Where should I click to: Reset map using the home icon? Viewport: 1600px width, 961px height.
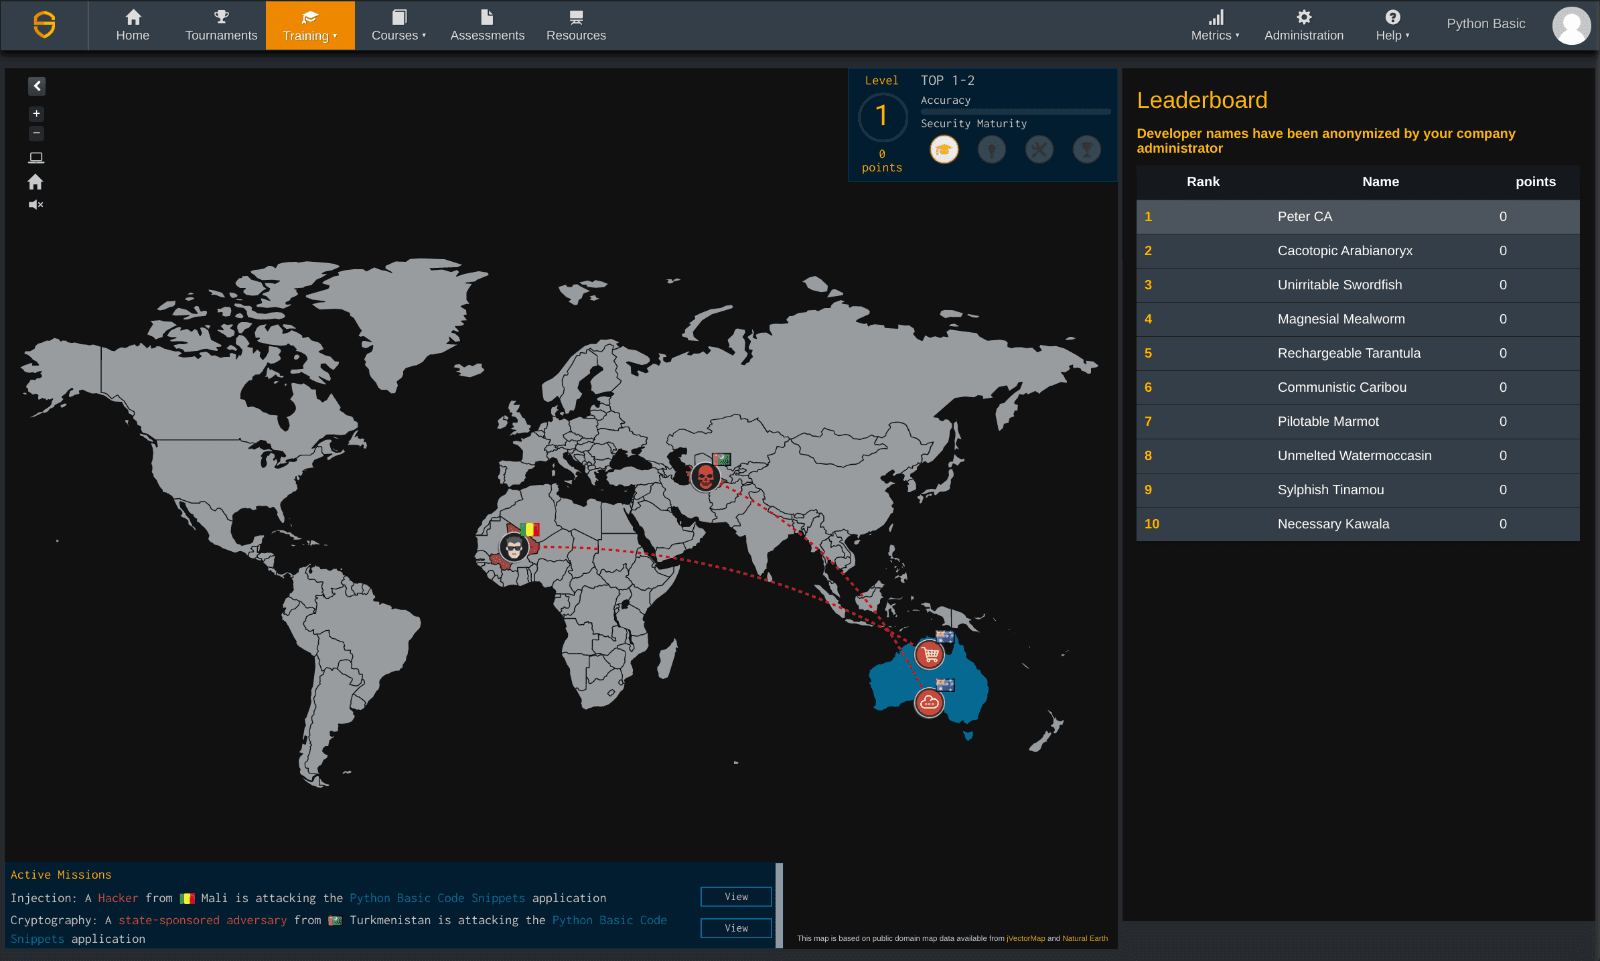[x=36, y=182]
